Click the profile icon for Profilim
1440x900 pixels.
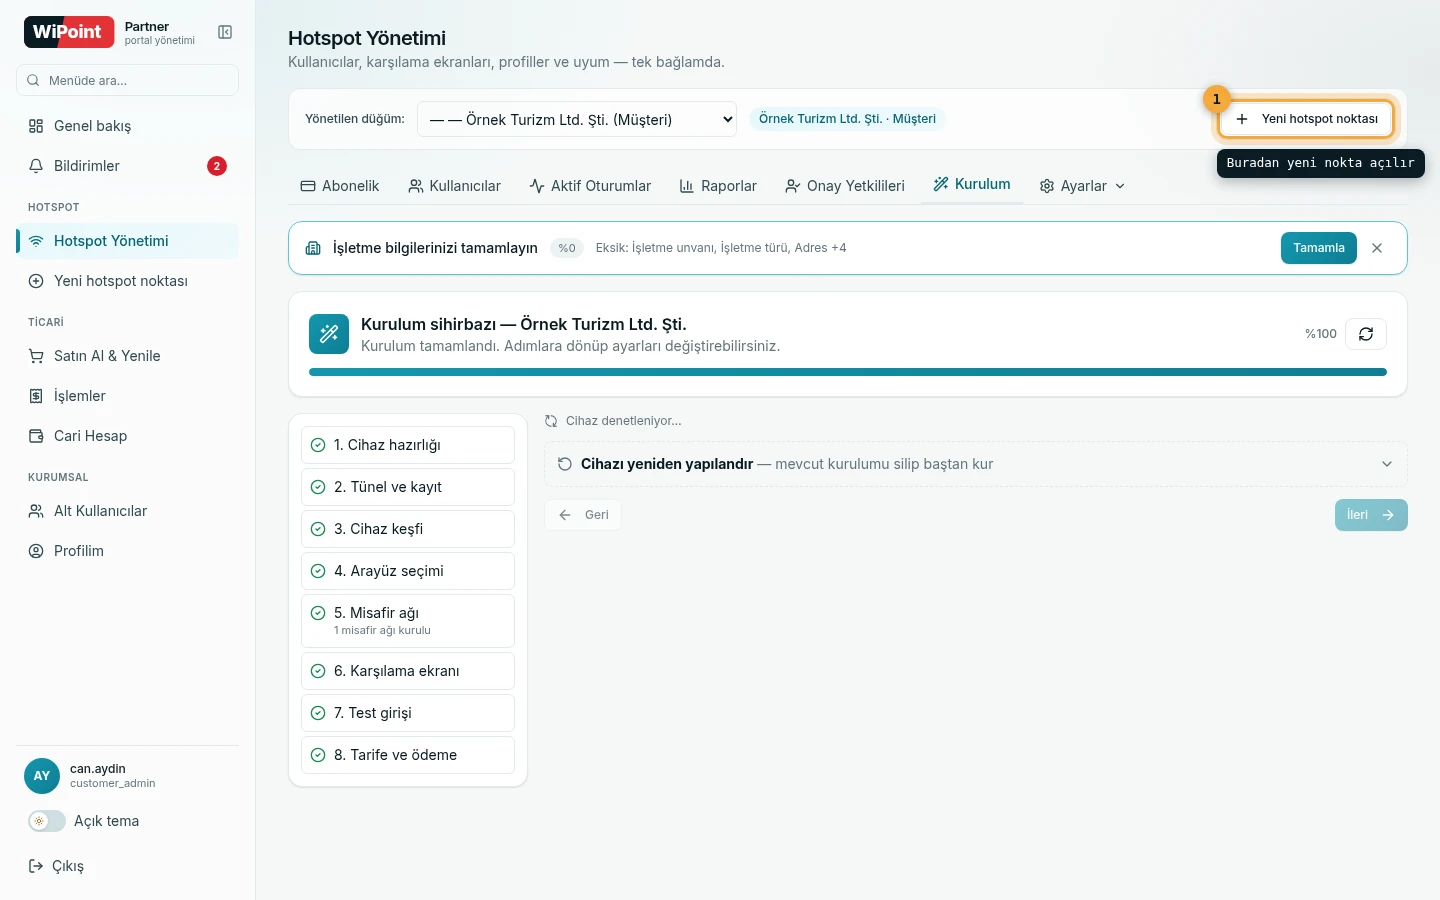36,551
